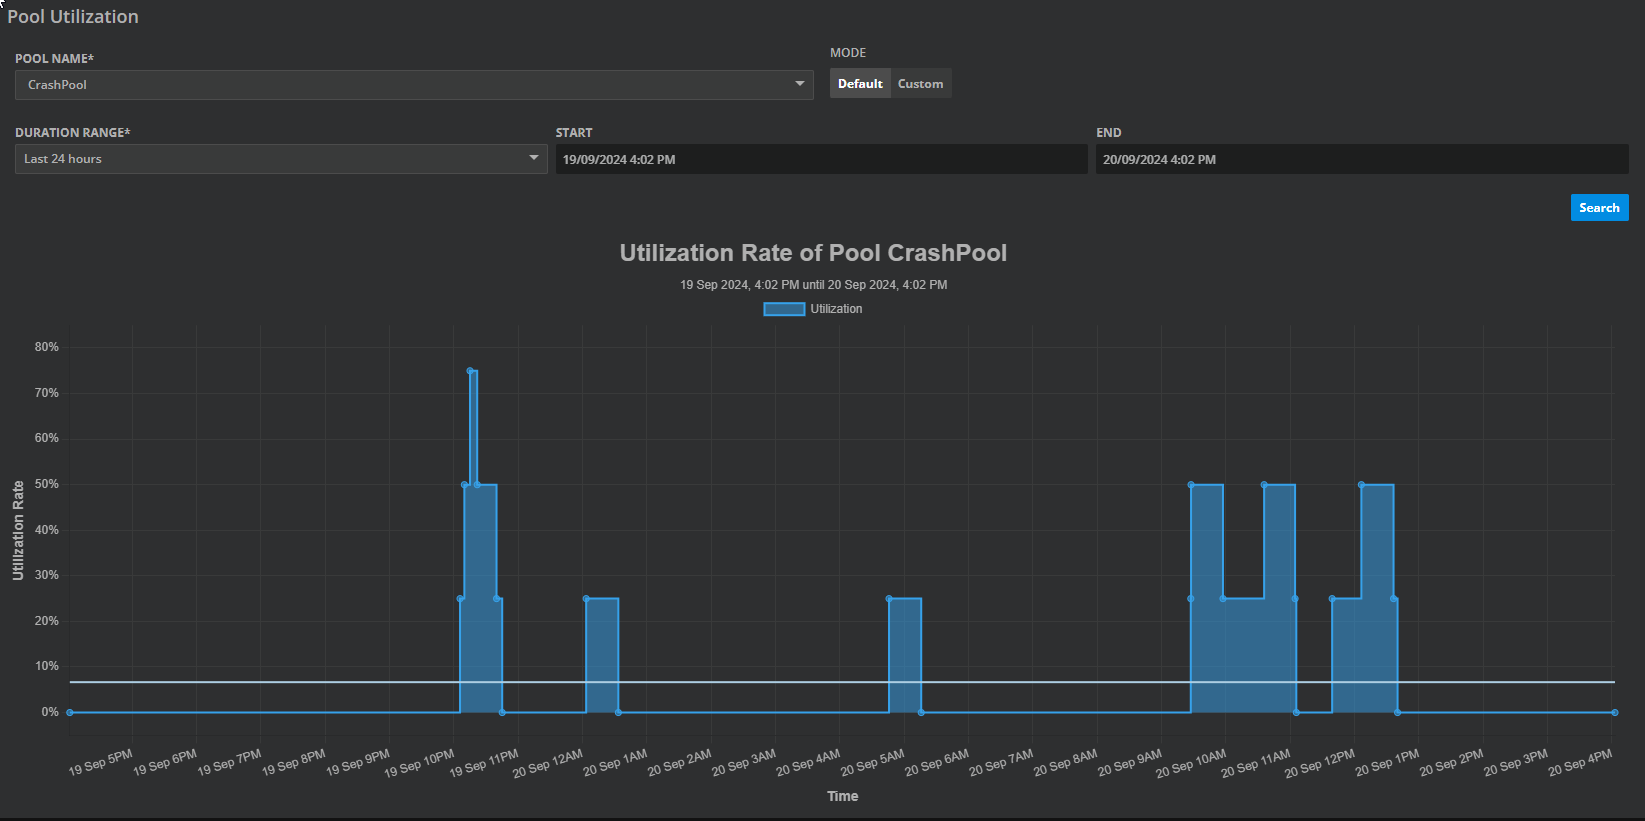Viewport: 1645px width, 821px height.
Task: Click the 25% data point near 20 Sep 12AM
Action: coord(586,599)
